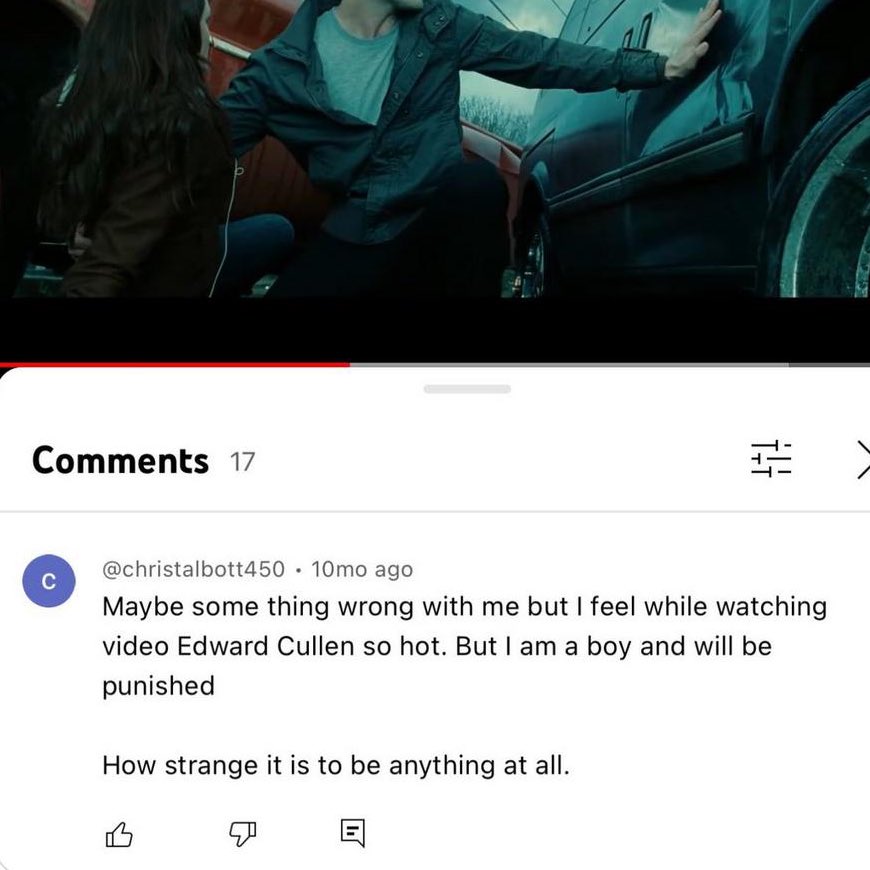Tap the comment count 17
This screenshot has width=870, height=870.
242,462
